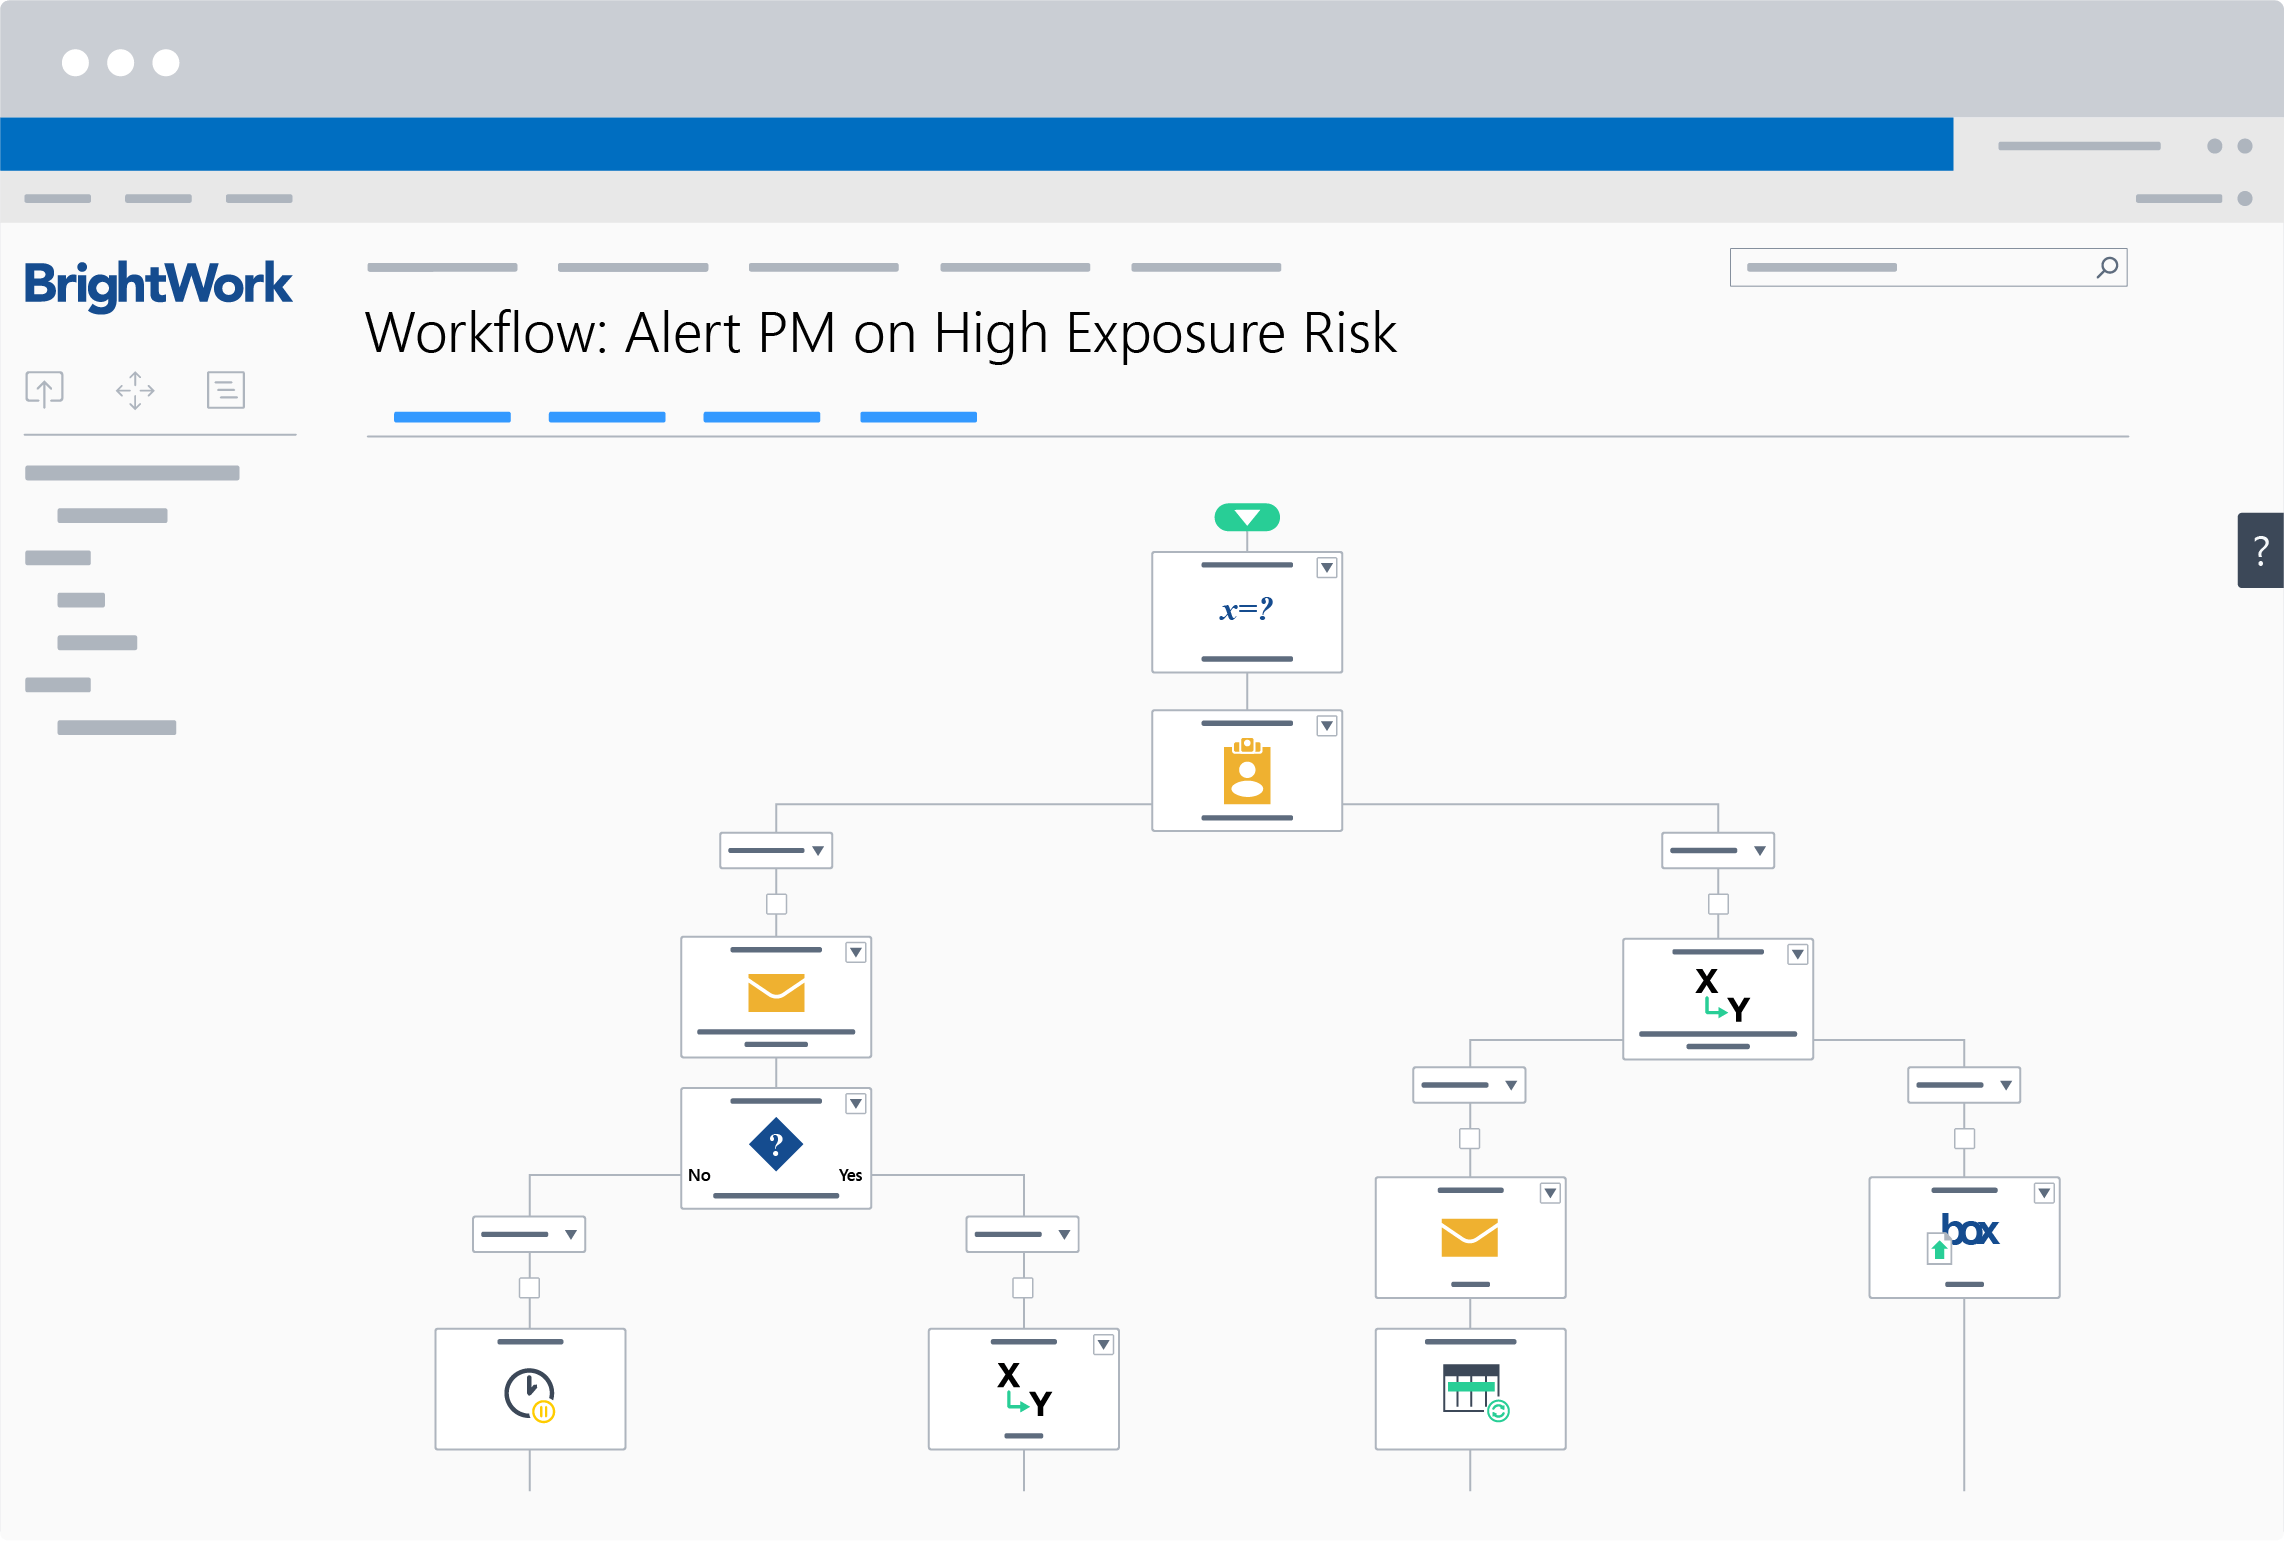The height and width of the screenshot is (1541, 2284).
Task: Click the table calendar update item icon
Action: click(1473, 1391)
